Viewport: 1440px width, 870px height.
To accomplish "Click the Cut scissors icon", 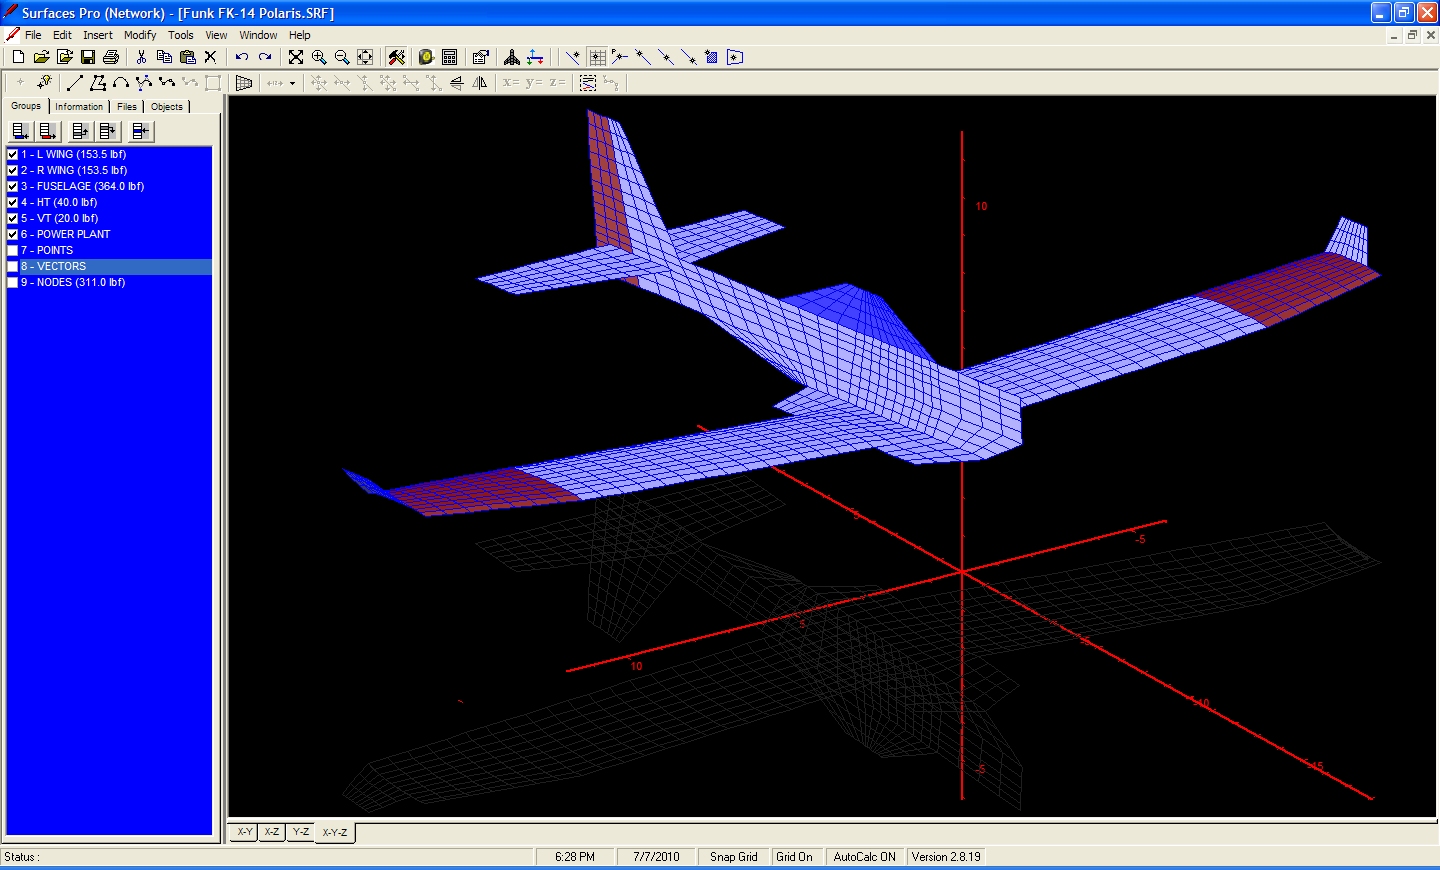I will [141, 57].
